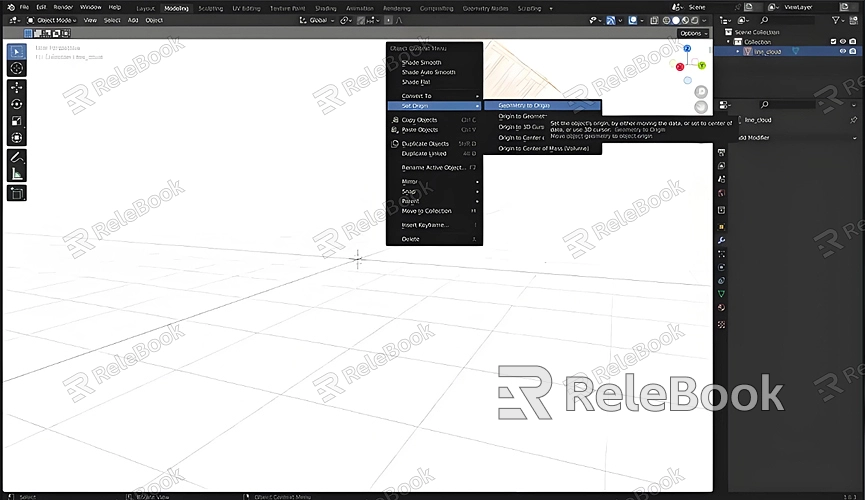The image size is (865, 500).
Task: Open the Object properties tab icon
Action: click(722, 227)
